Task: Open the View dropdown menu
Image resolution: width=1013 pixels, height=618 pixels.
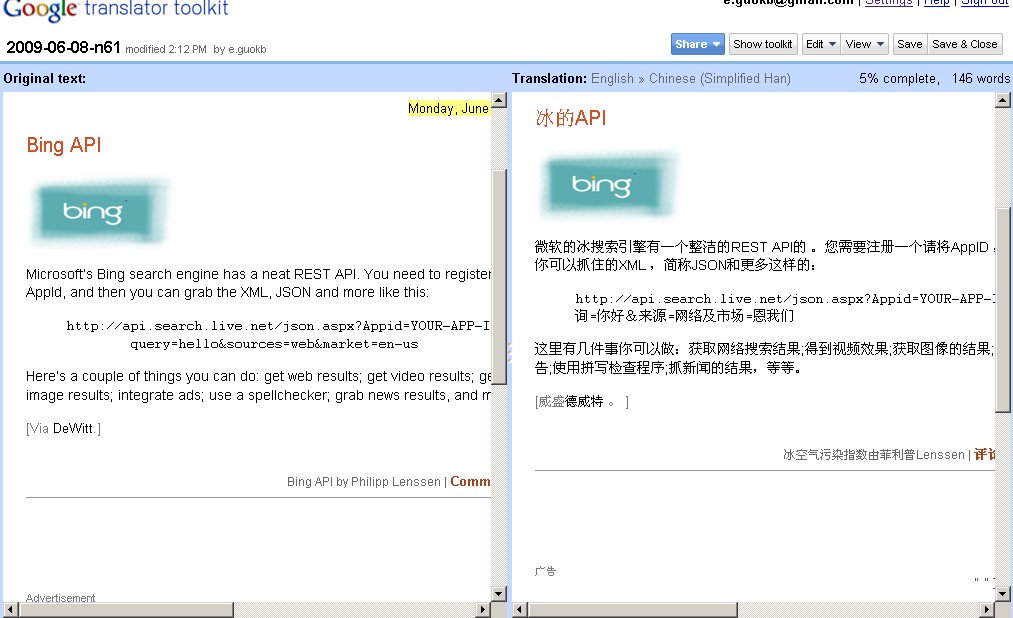Action: (x=864, y=44)
